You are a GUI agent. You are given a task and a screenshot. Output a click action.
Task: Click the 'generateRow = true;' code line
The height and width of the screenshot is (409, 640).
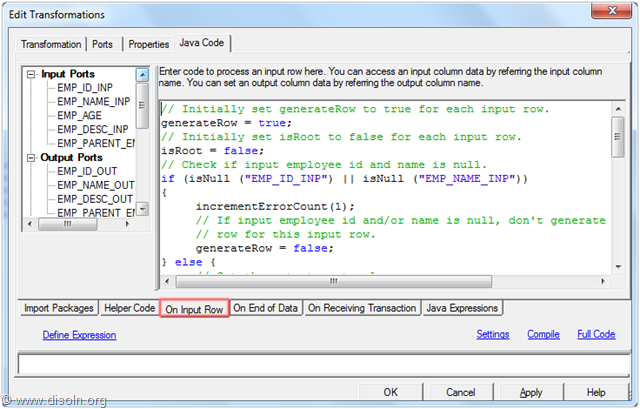[x=227, y=123]
